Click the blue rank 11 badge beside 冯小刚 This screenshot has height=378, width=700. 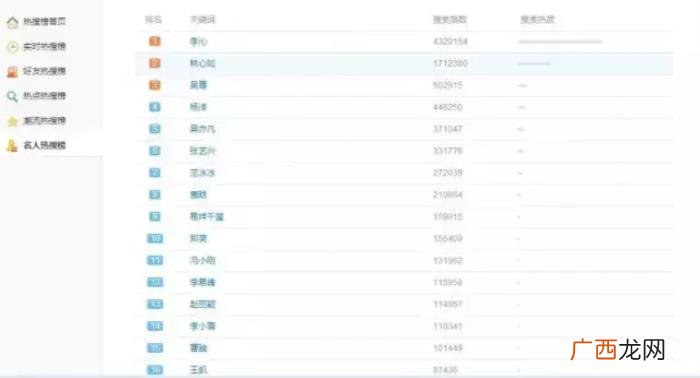coord(155,260)
